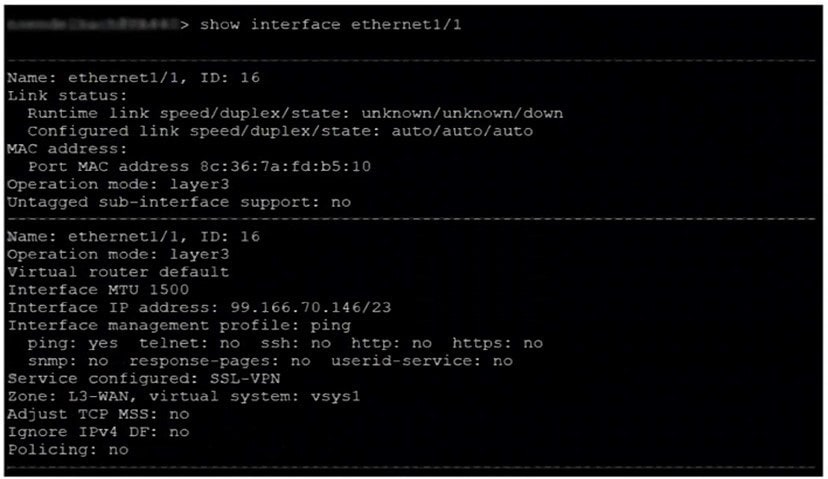Click the 'Interface MTU 1500' line
Image resolution: width=828 pixels, height=479 pixels.
98,290
